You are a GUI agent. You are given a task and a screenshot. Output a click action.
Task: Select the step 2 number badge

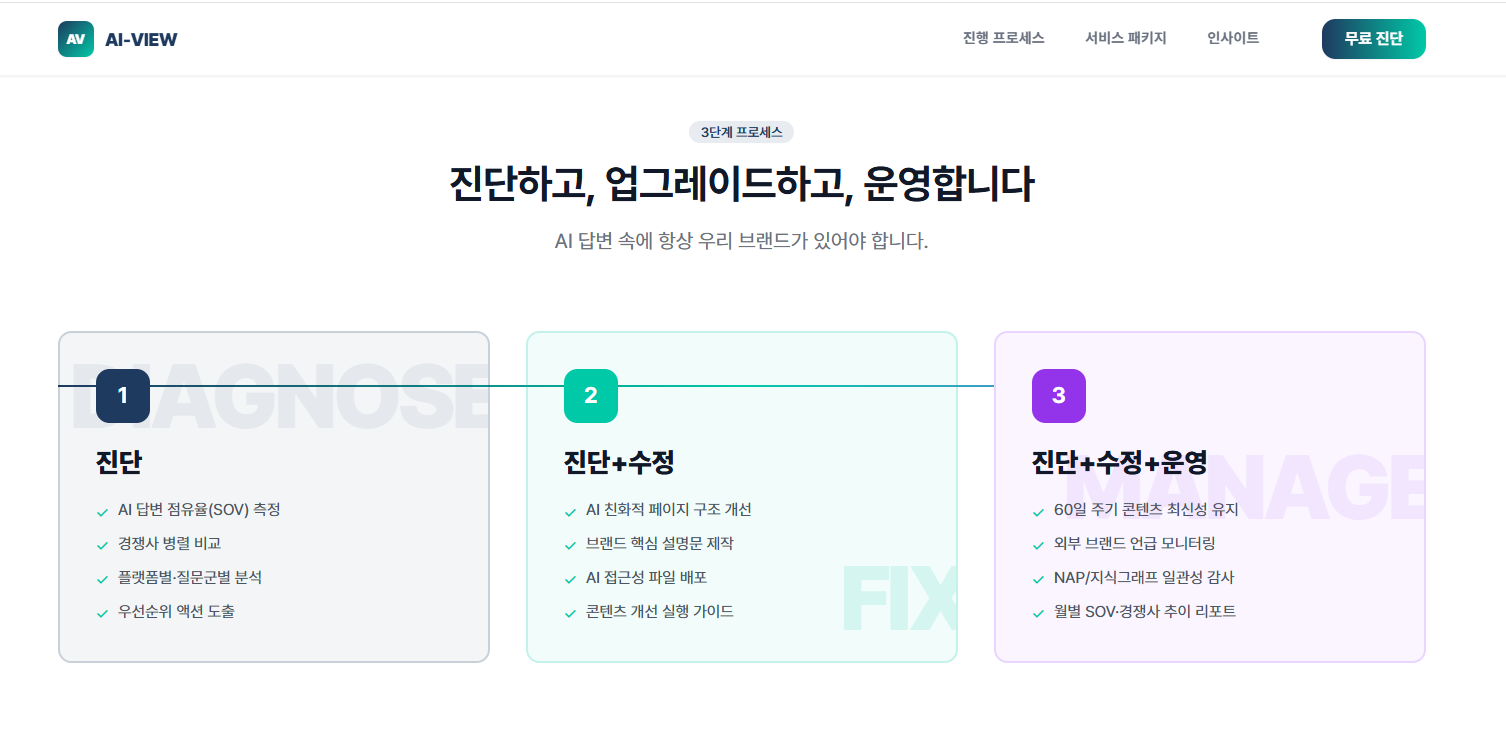pyautogui.click(x=591, y=396)
